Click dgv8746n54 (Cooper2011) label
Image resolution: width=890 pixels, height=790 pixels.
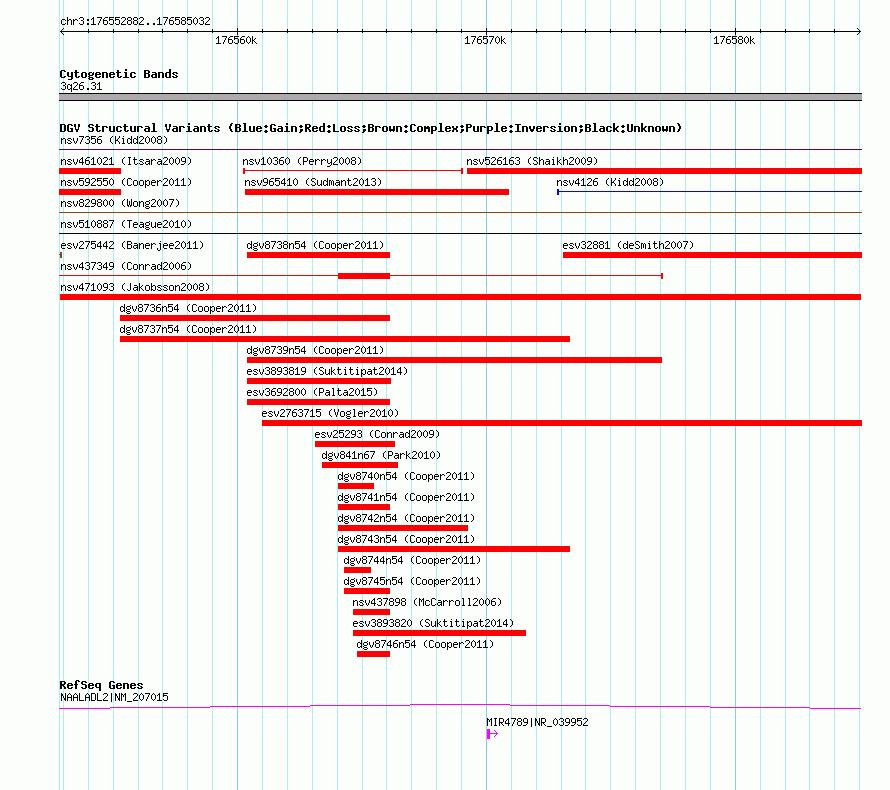(x=425, y=644)
